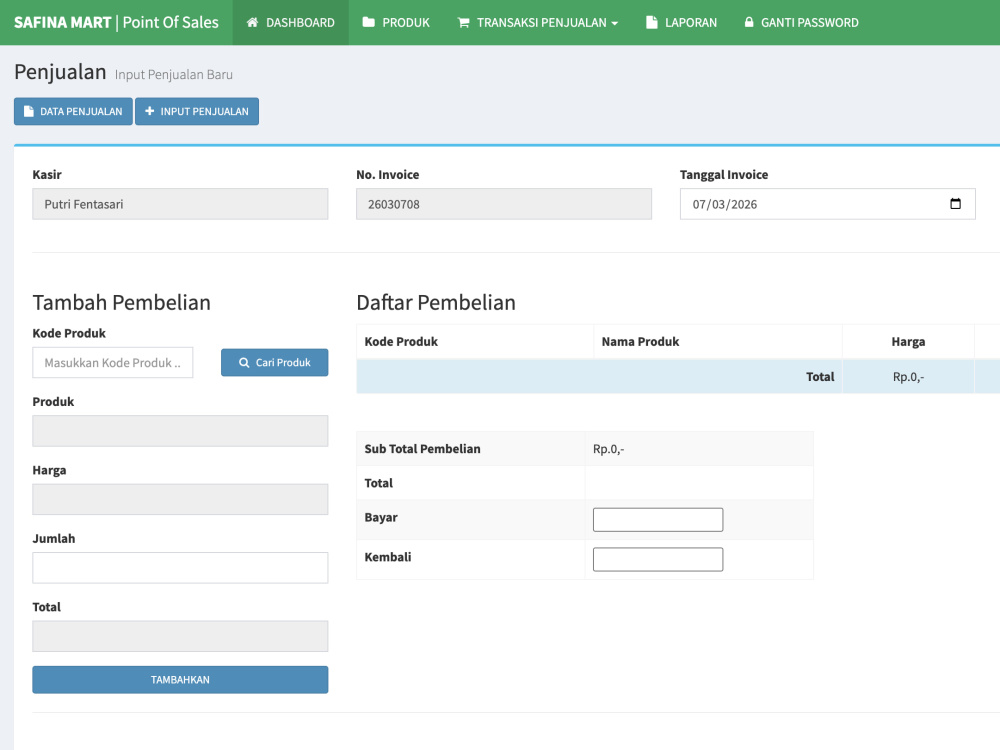Focus the Kode Produk input field
This screenshot has width=1000, height=750.
113,362
